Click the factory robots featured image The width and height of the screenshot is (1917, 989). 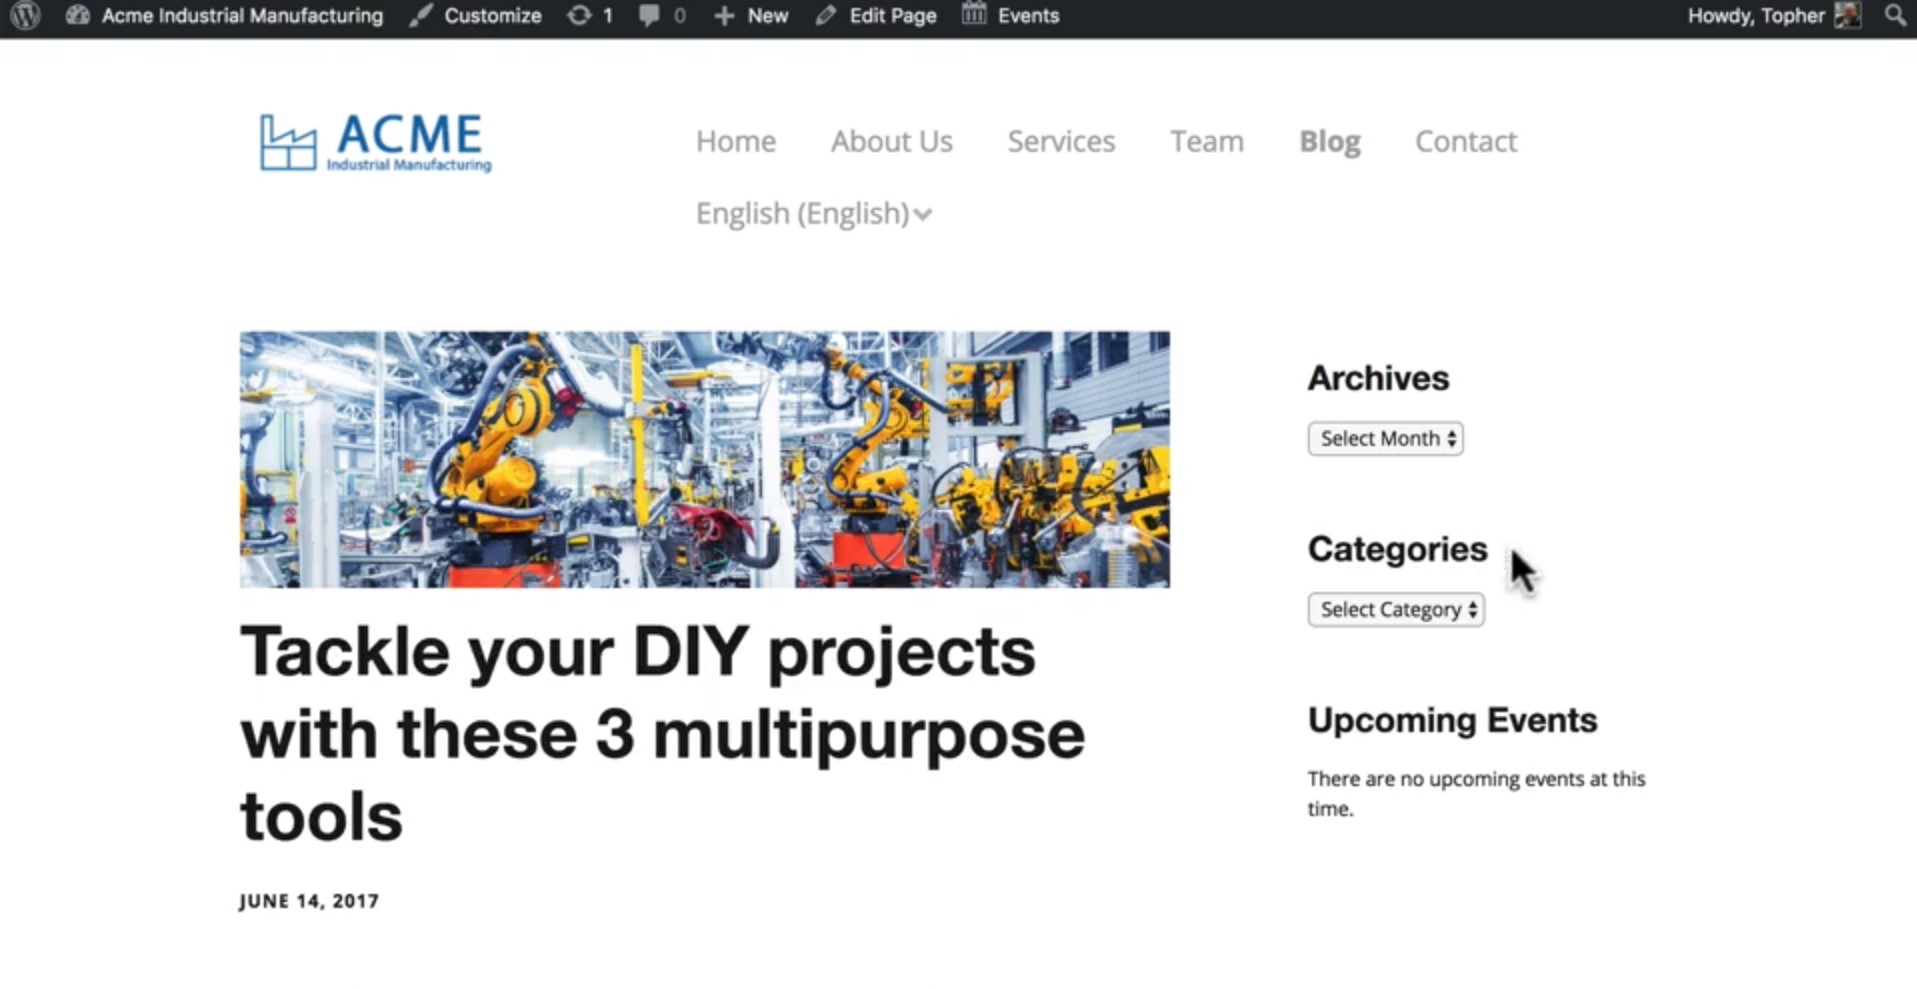coord(704,459)
